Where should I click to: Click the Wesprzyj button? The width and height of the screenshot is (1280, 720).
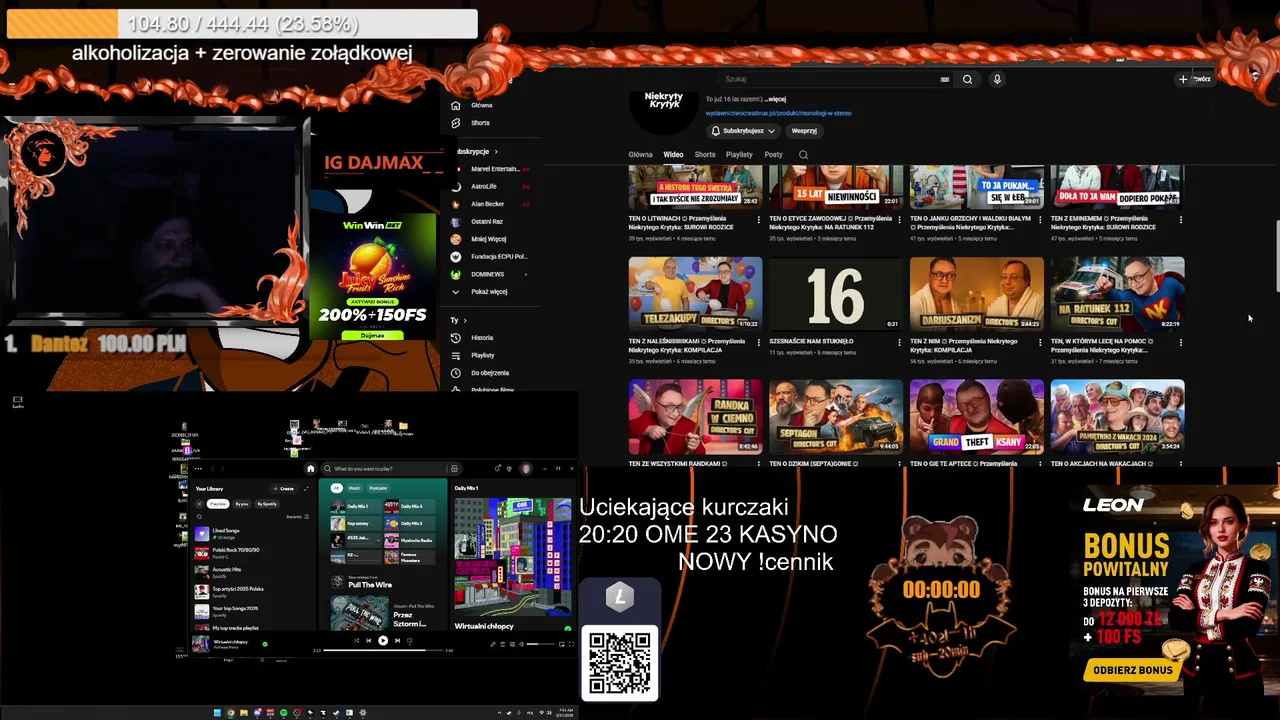(804, 131)
